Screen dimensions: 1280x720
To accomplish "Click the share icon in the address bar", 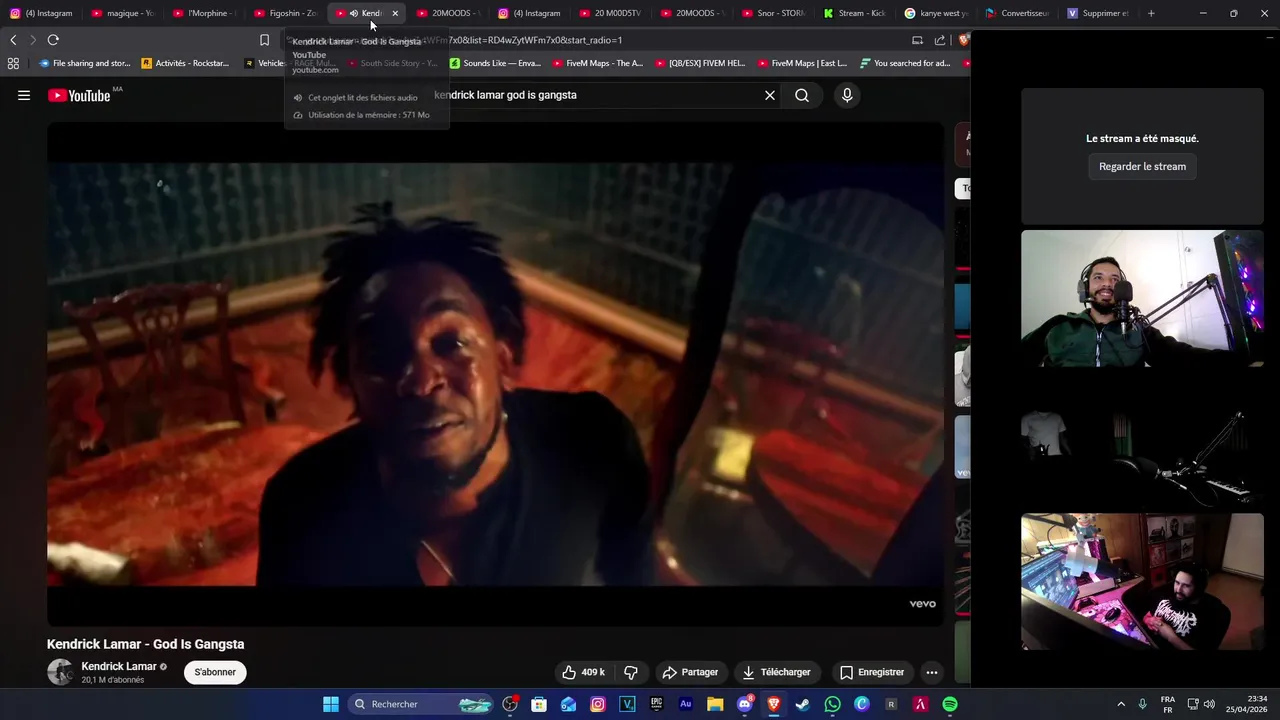I will [x=940, y=40].
